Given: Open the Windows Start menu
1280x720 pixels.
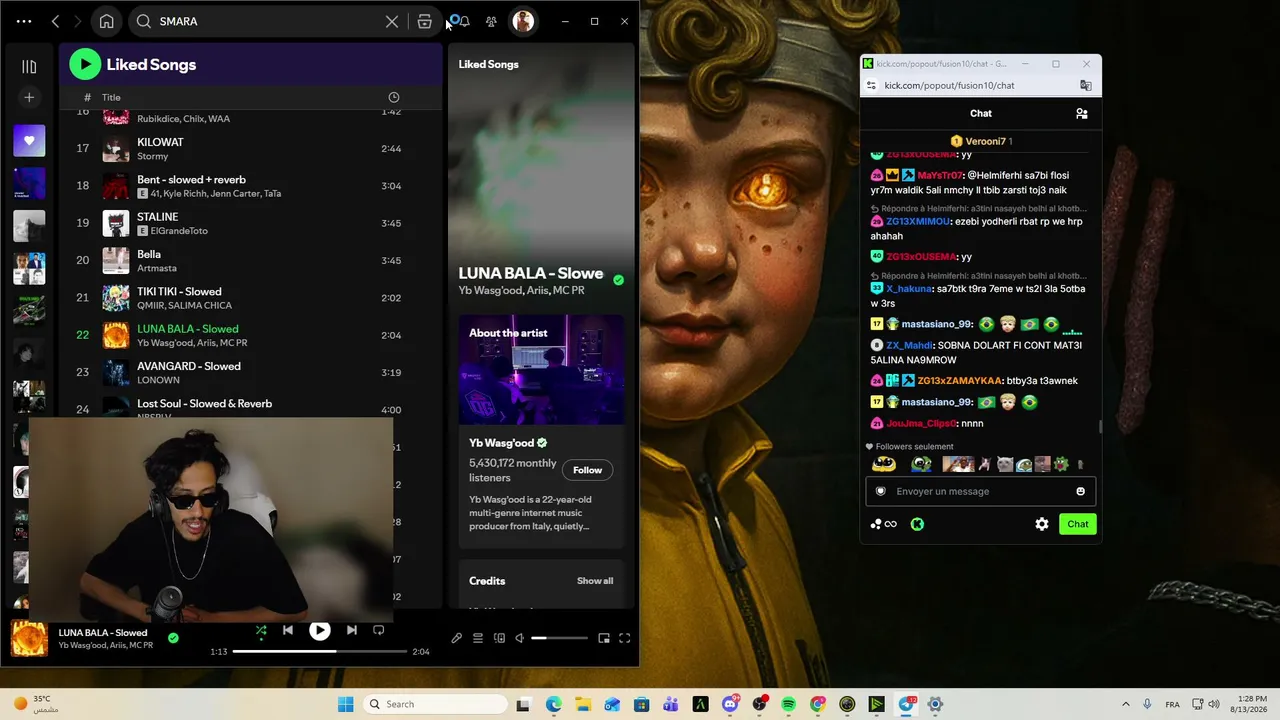Looking at the screenshot, I should tap(345, 704).
